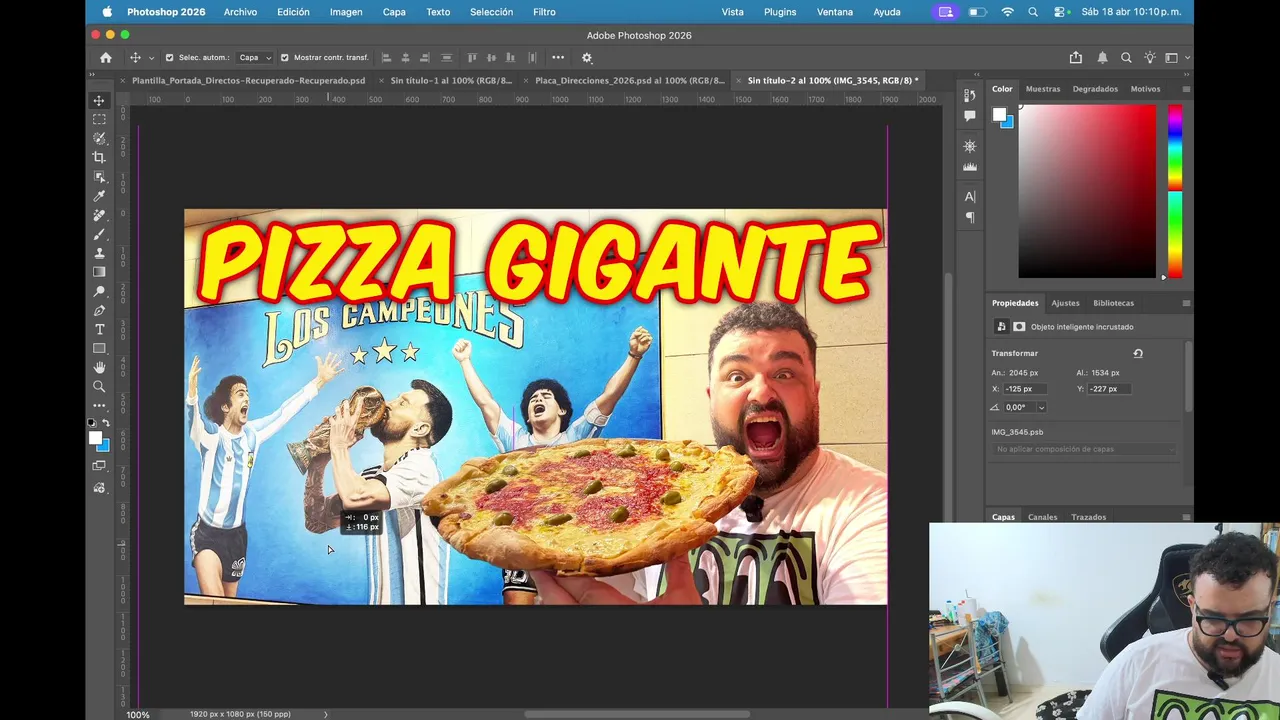Open the Discover lightbulb panel
Image resolution: width=1280 pixels, height=720 pixels.
[x=1150, y=58]
